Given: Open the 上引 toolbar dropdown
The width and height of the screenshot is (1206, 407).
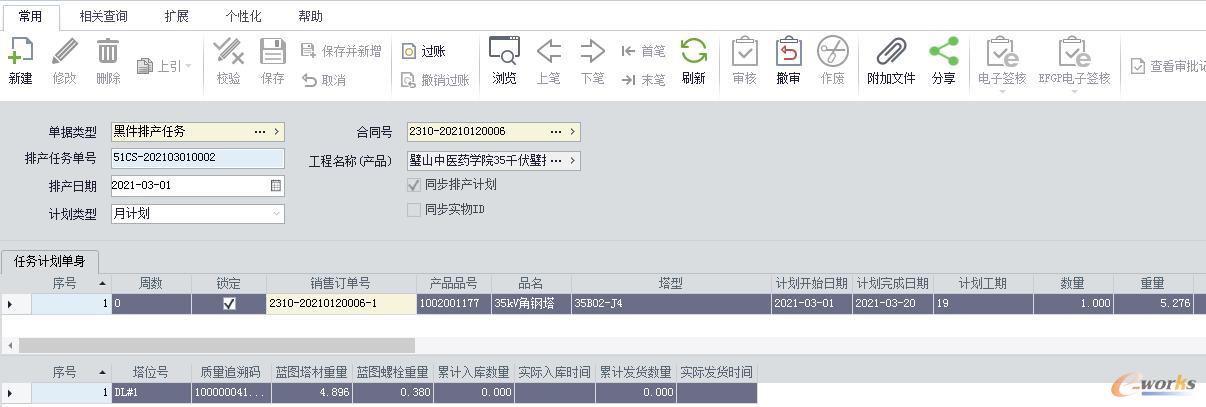Looking at the screenshot, I should pos(165,66).
